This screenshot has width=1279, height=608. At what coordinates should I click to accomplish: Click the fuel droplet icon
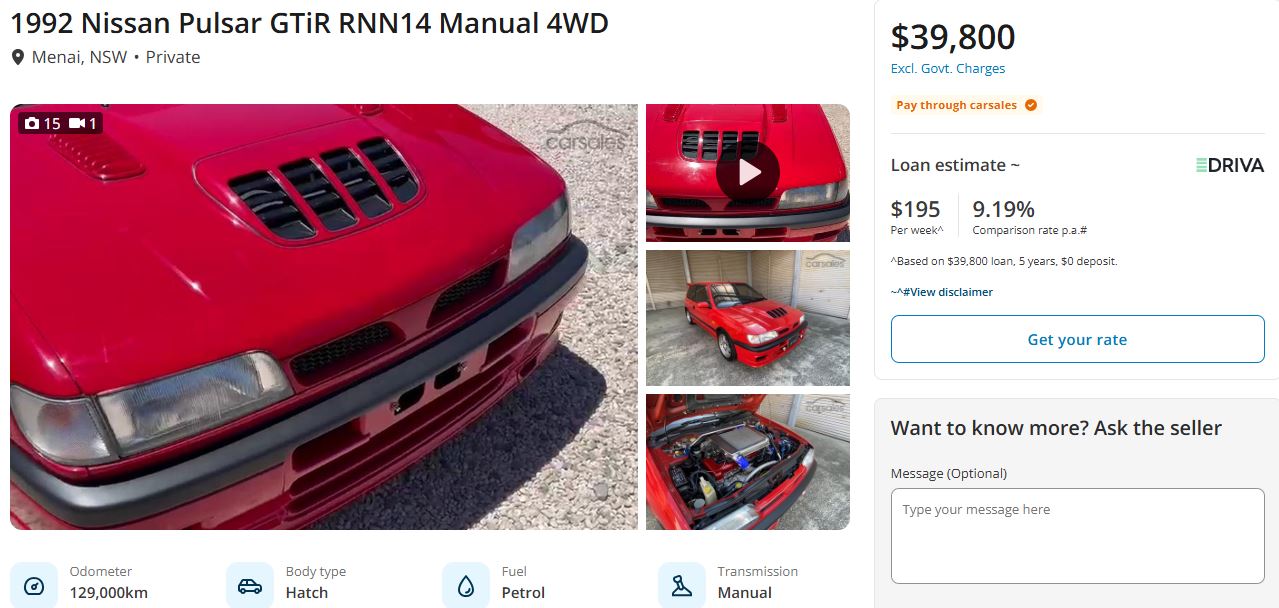click(466, 586)
